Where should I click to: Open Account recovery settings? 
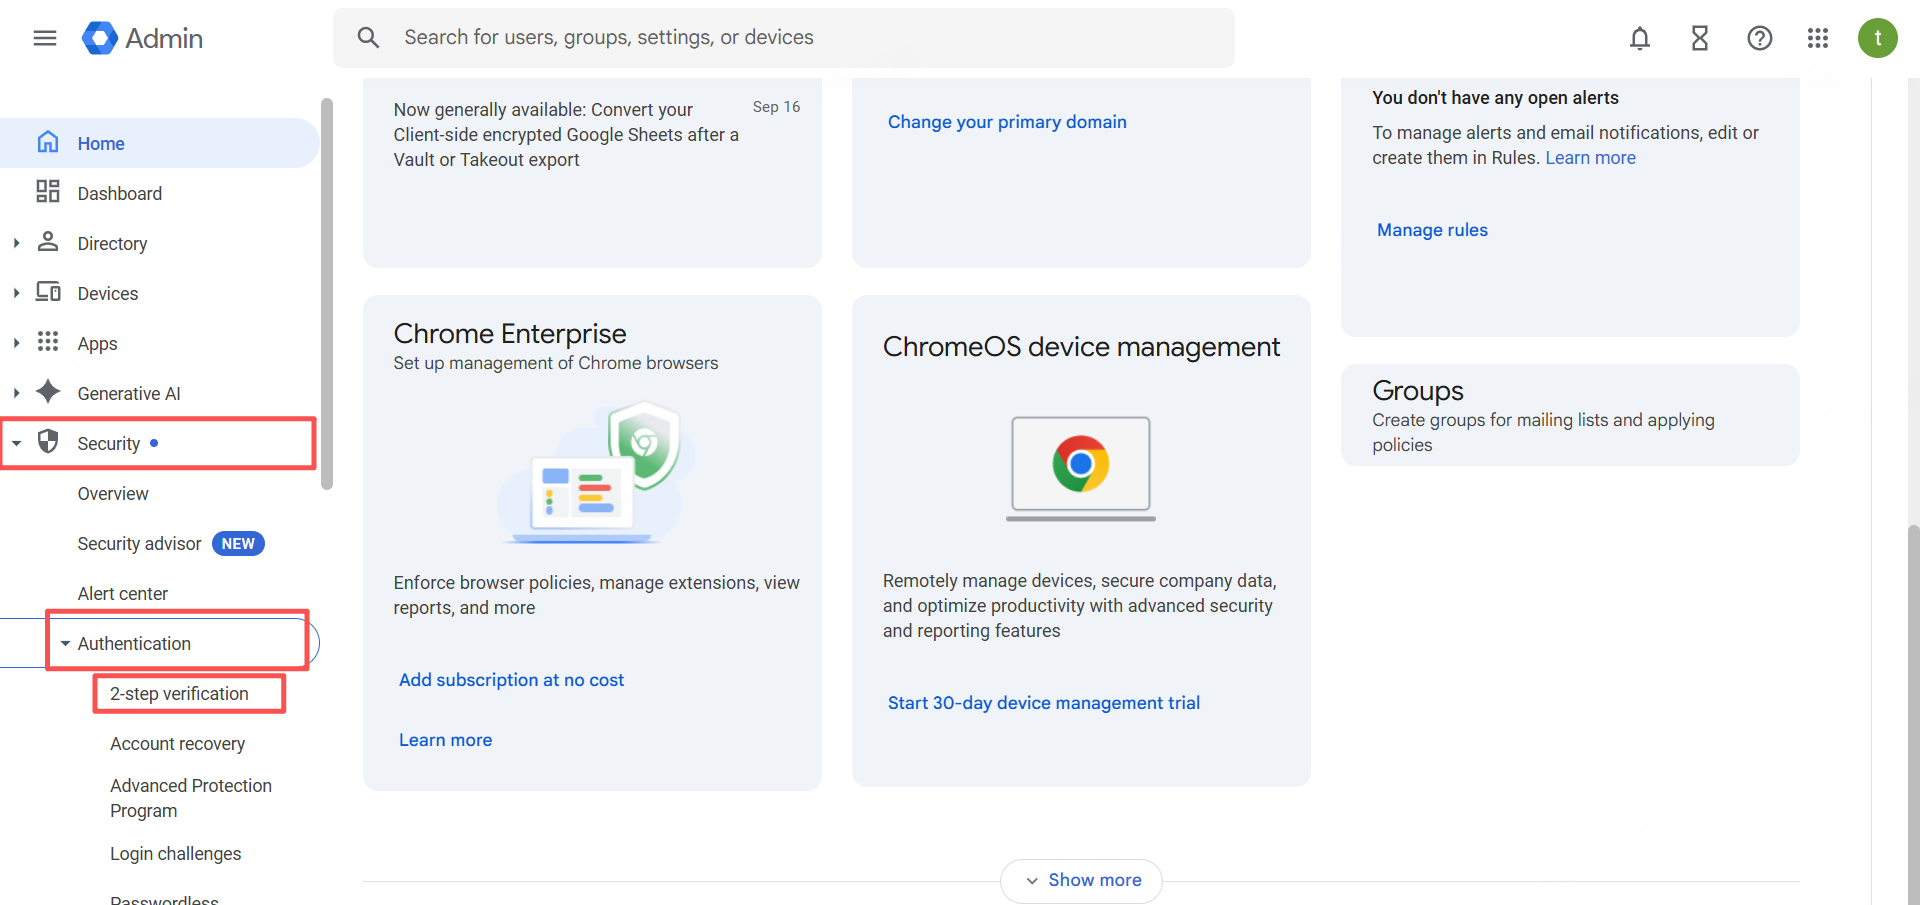(177, 743)
